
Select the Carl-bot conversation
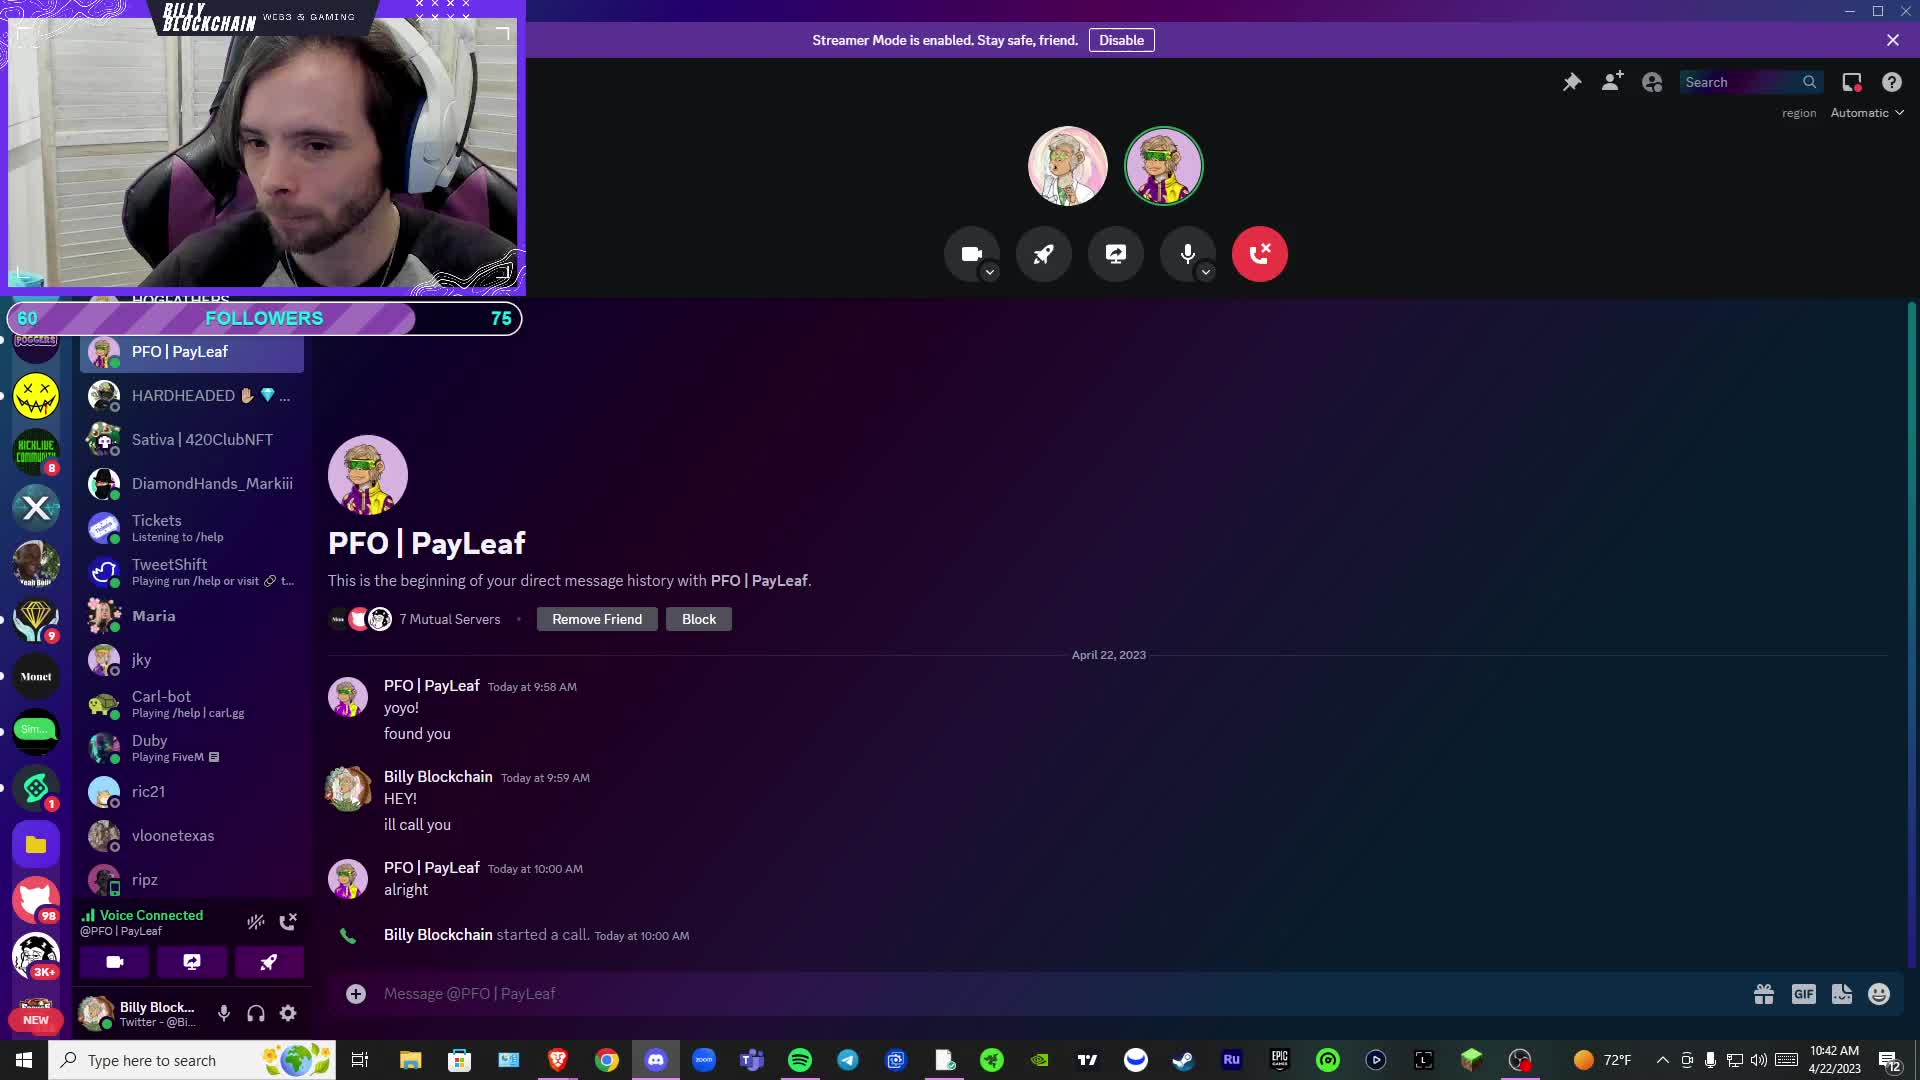click(x=192, y=704)
